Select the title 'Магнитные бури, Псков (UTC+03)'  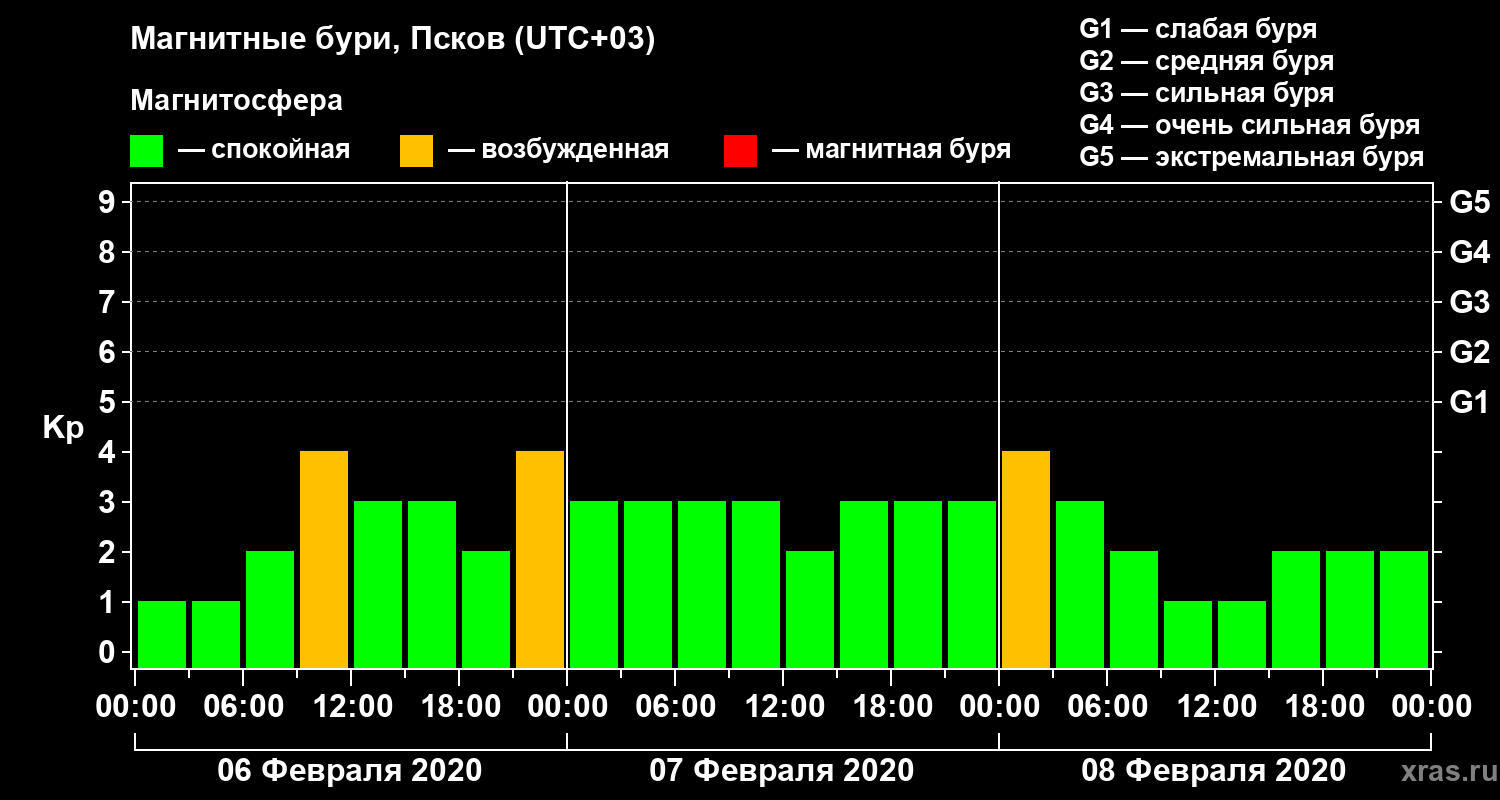[x=393, y=41]
